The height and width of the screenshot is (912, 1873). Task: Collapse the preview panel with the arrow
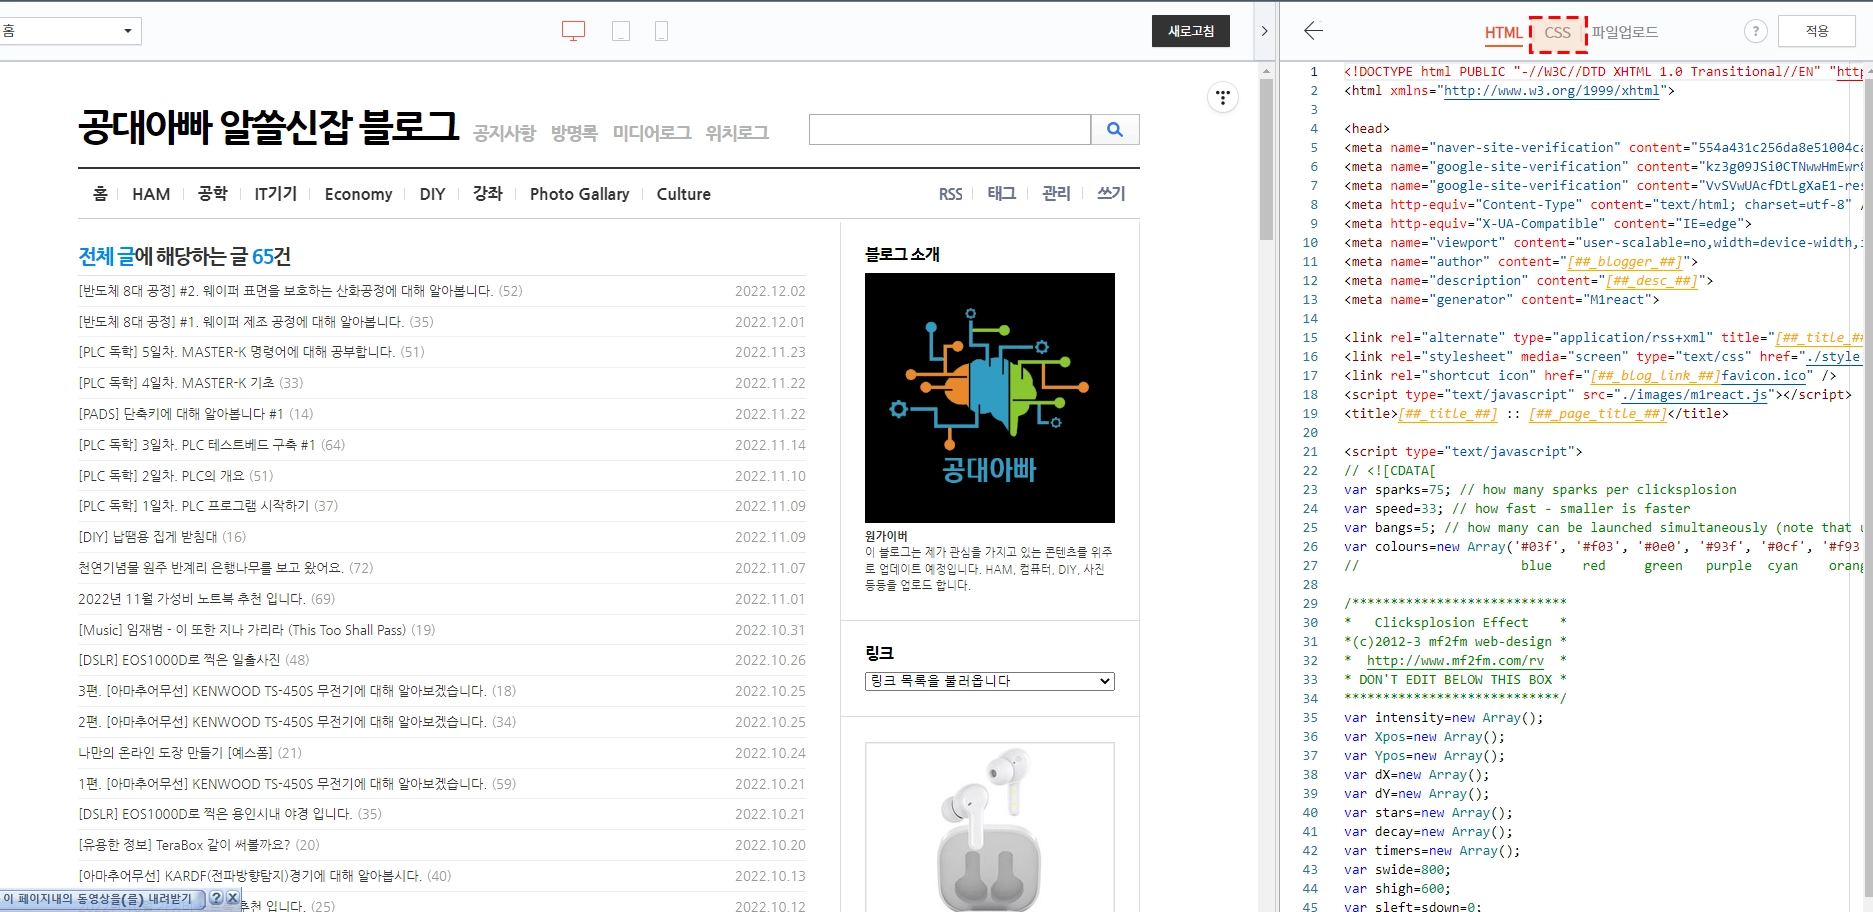click(x=1264, y=31)
